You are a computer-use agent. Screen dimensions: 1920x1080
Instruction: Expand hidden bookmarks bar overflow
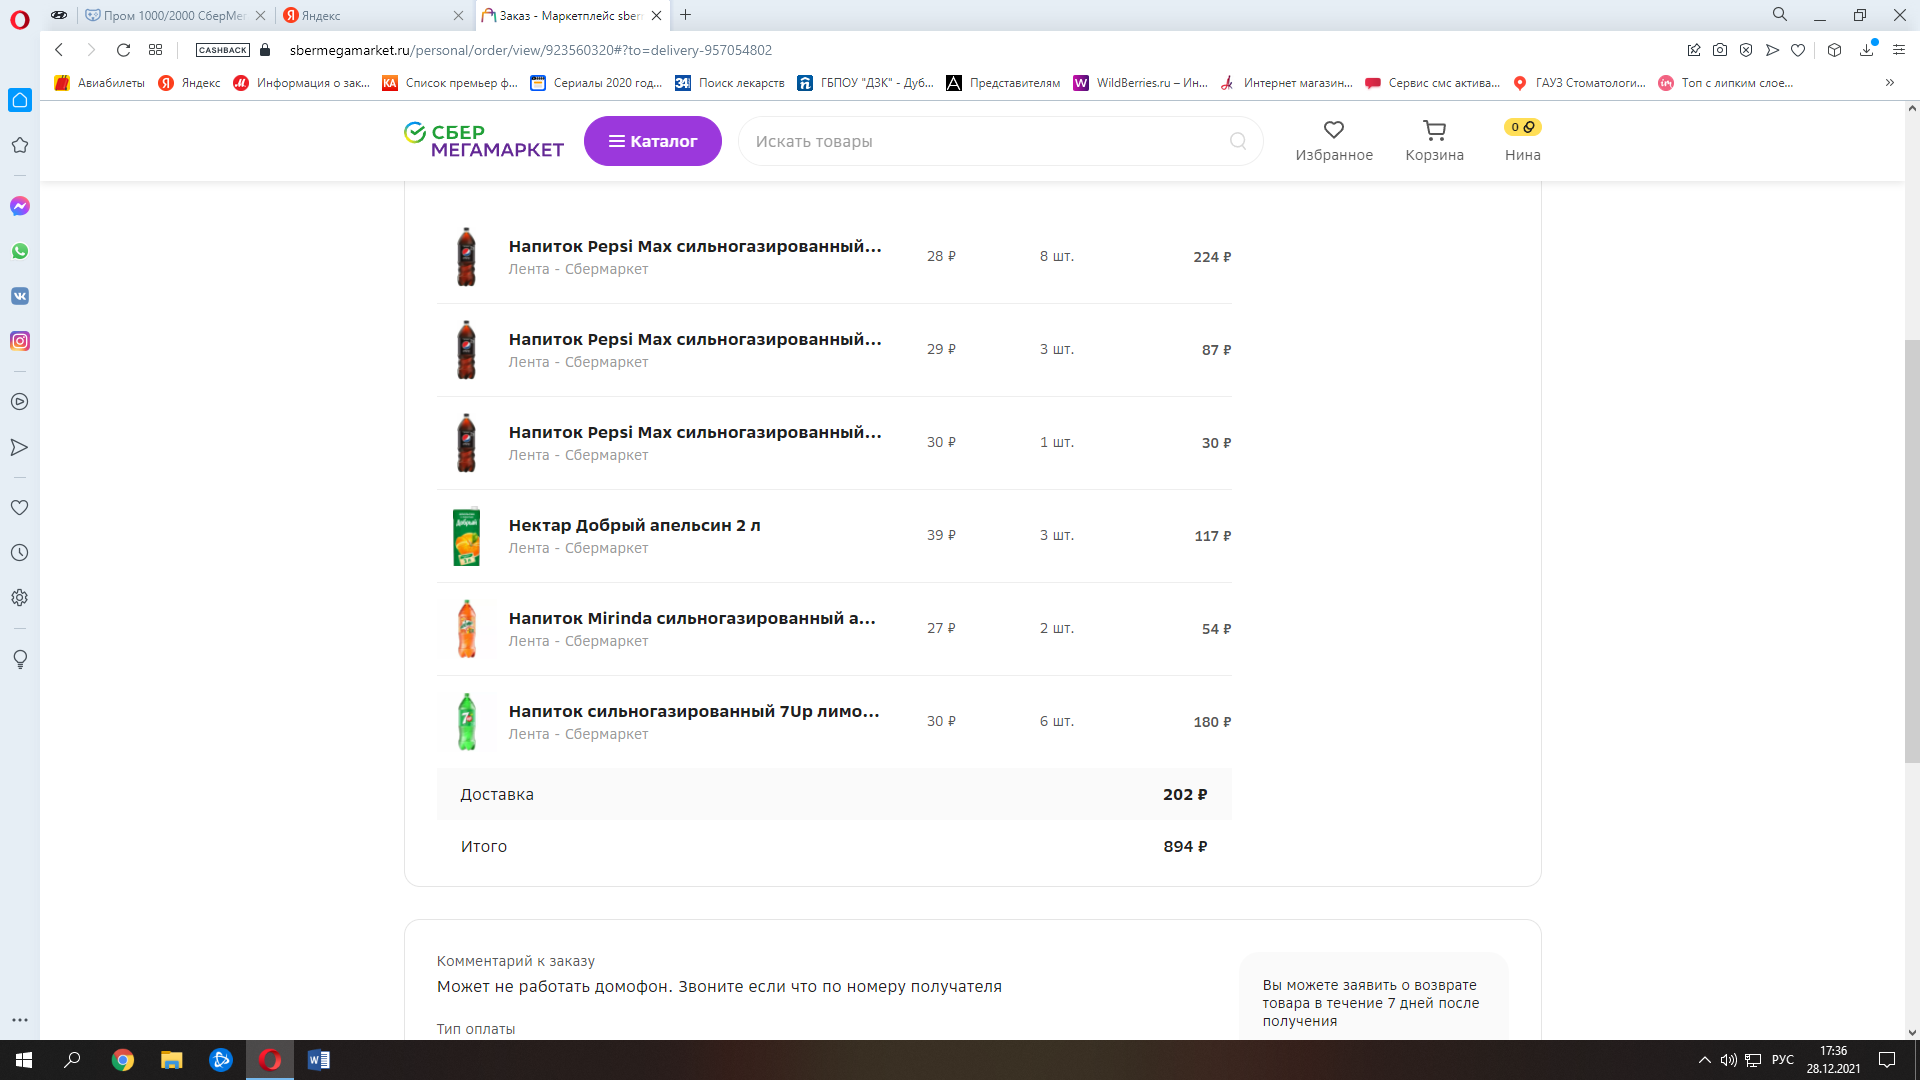coord(1889,83)
